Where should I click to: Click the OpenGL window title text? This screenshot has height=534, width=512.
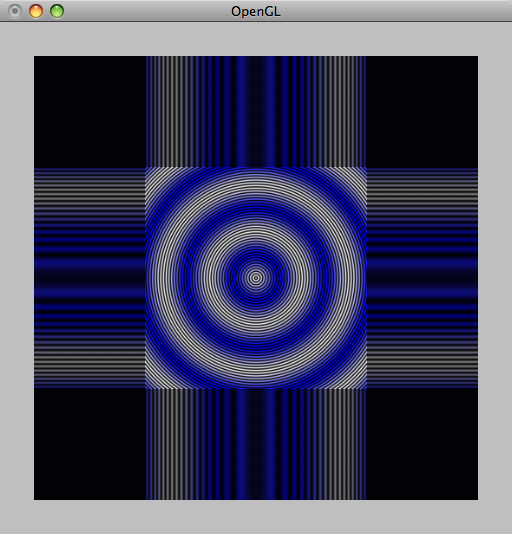(255, 12)
